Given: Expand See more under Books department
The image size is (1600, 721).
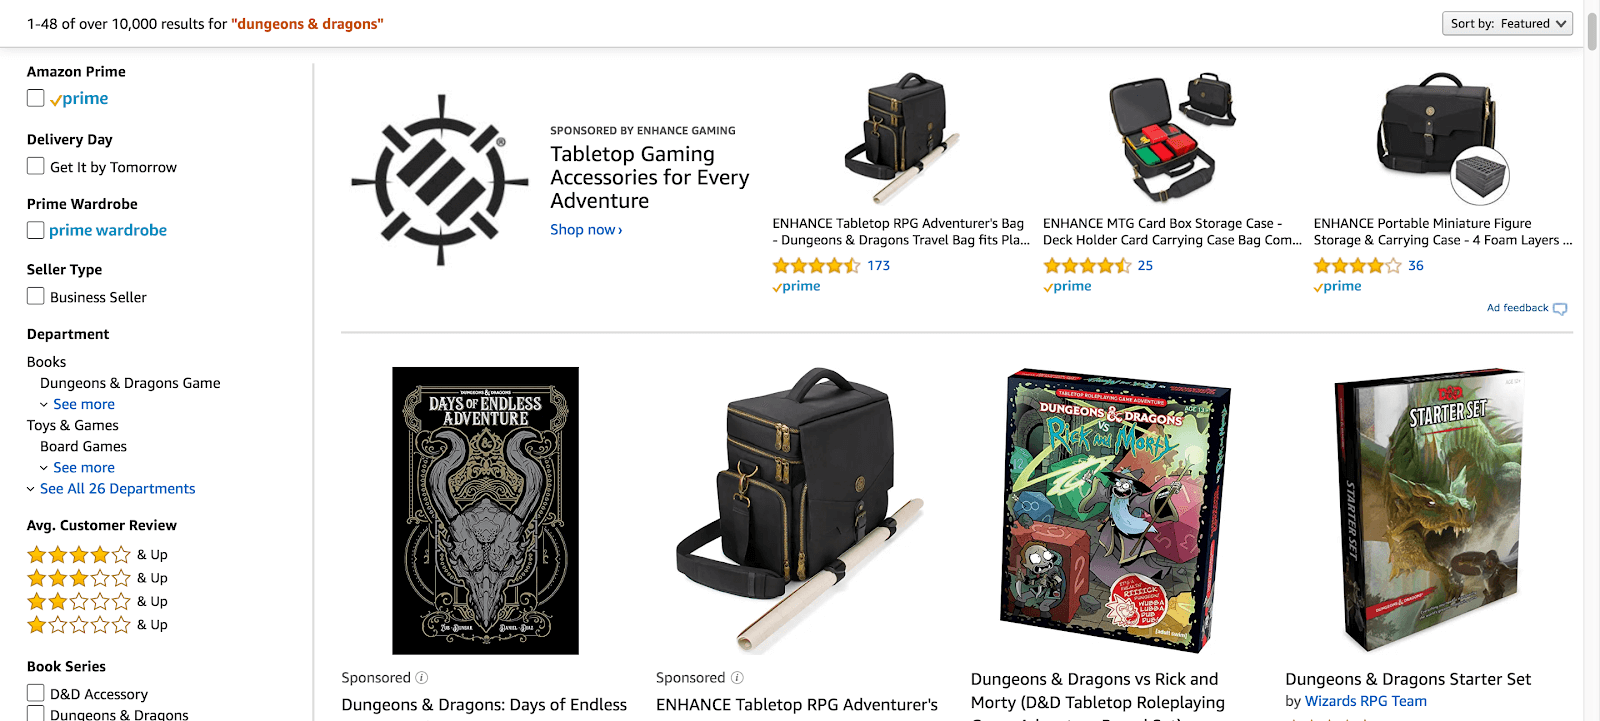Looking at the screenshot, I should point(84,404).
